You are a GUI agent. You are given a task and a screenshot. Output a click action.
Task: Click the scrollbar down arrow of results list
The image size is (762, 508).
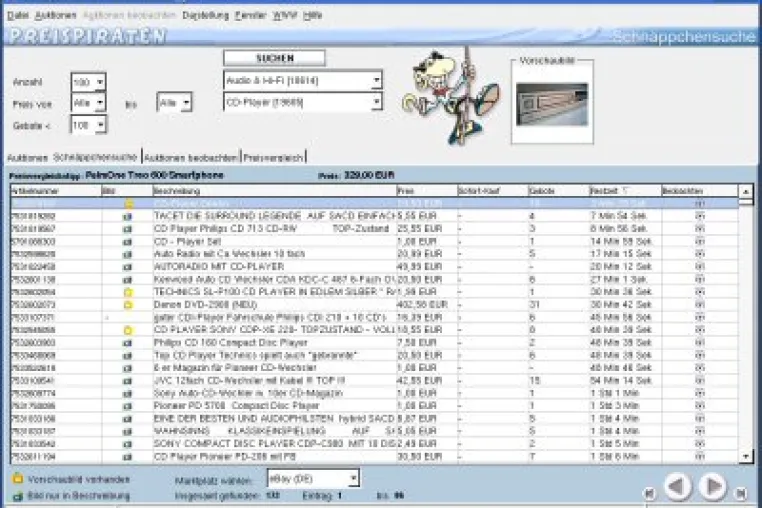746,456
